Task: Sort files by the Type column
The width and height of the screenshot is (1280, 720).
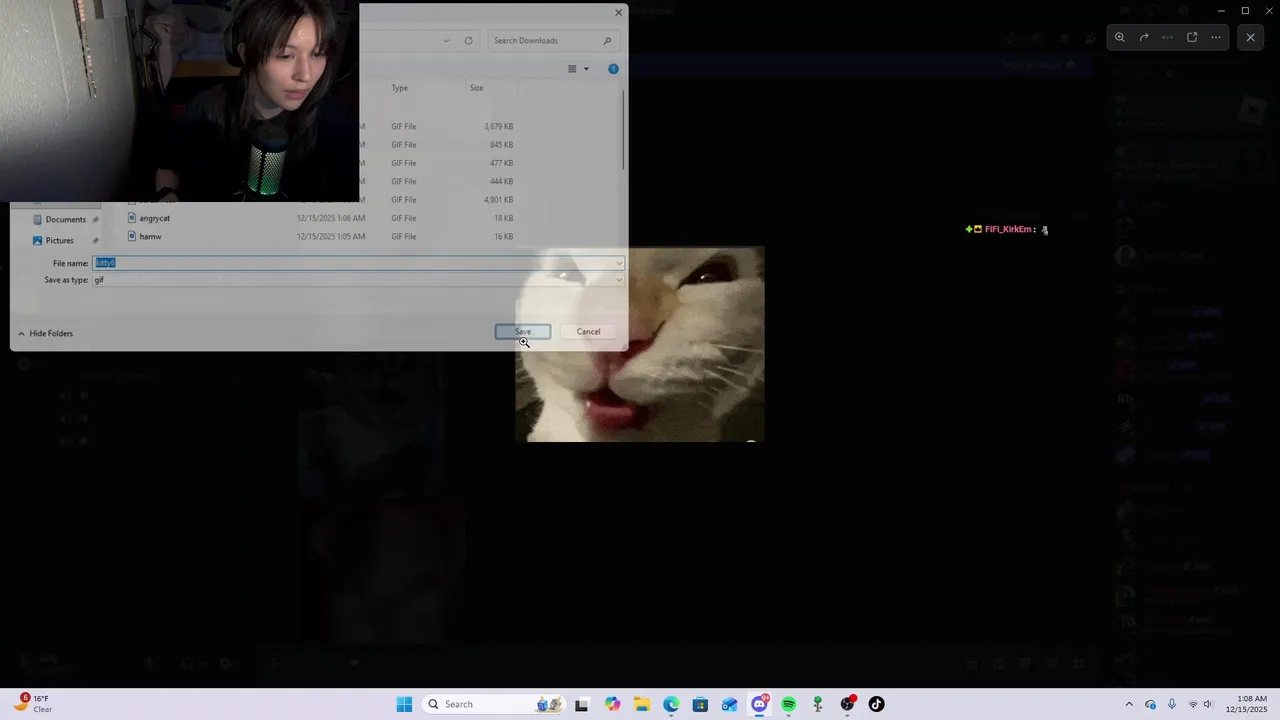Action: 399,88
